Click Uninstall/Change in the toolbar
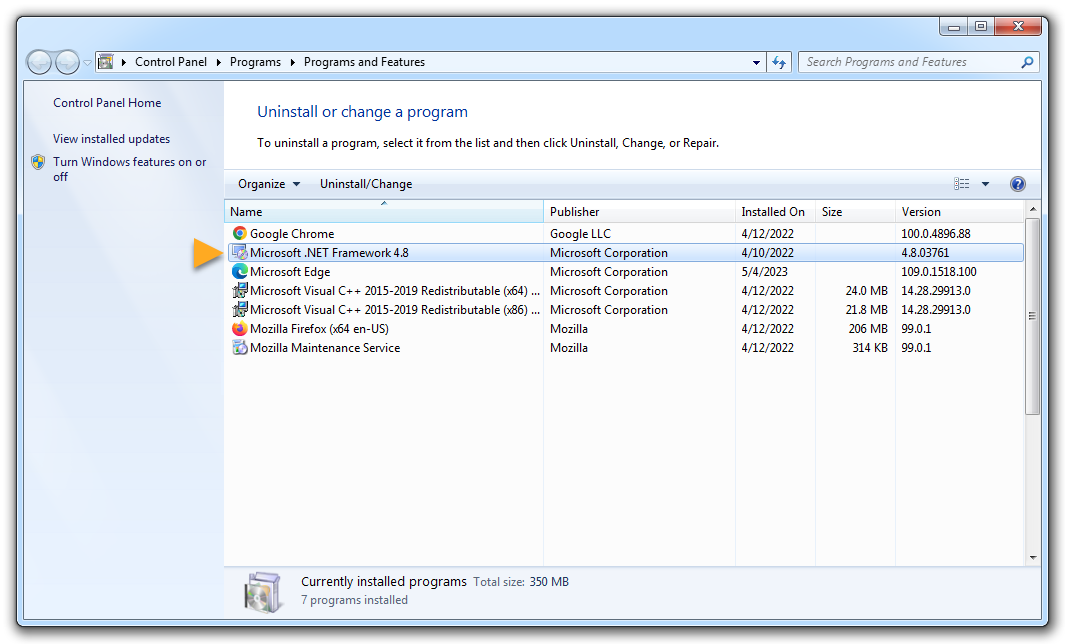The height and width of the screenshot is (644, 1065). pyautogui.click(x=366, y=184)
